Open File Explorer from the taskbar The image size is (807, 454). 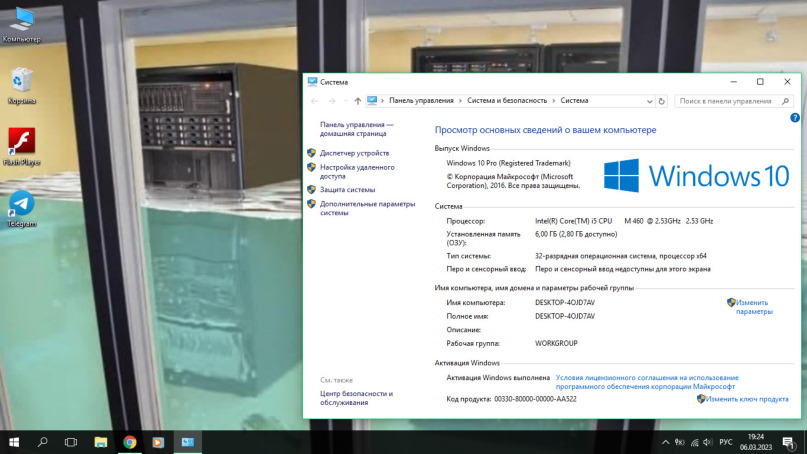coord(100,442)
